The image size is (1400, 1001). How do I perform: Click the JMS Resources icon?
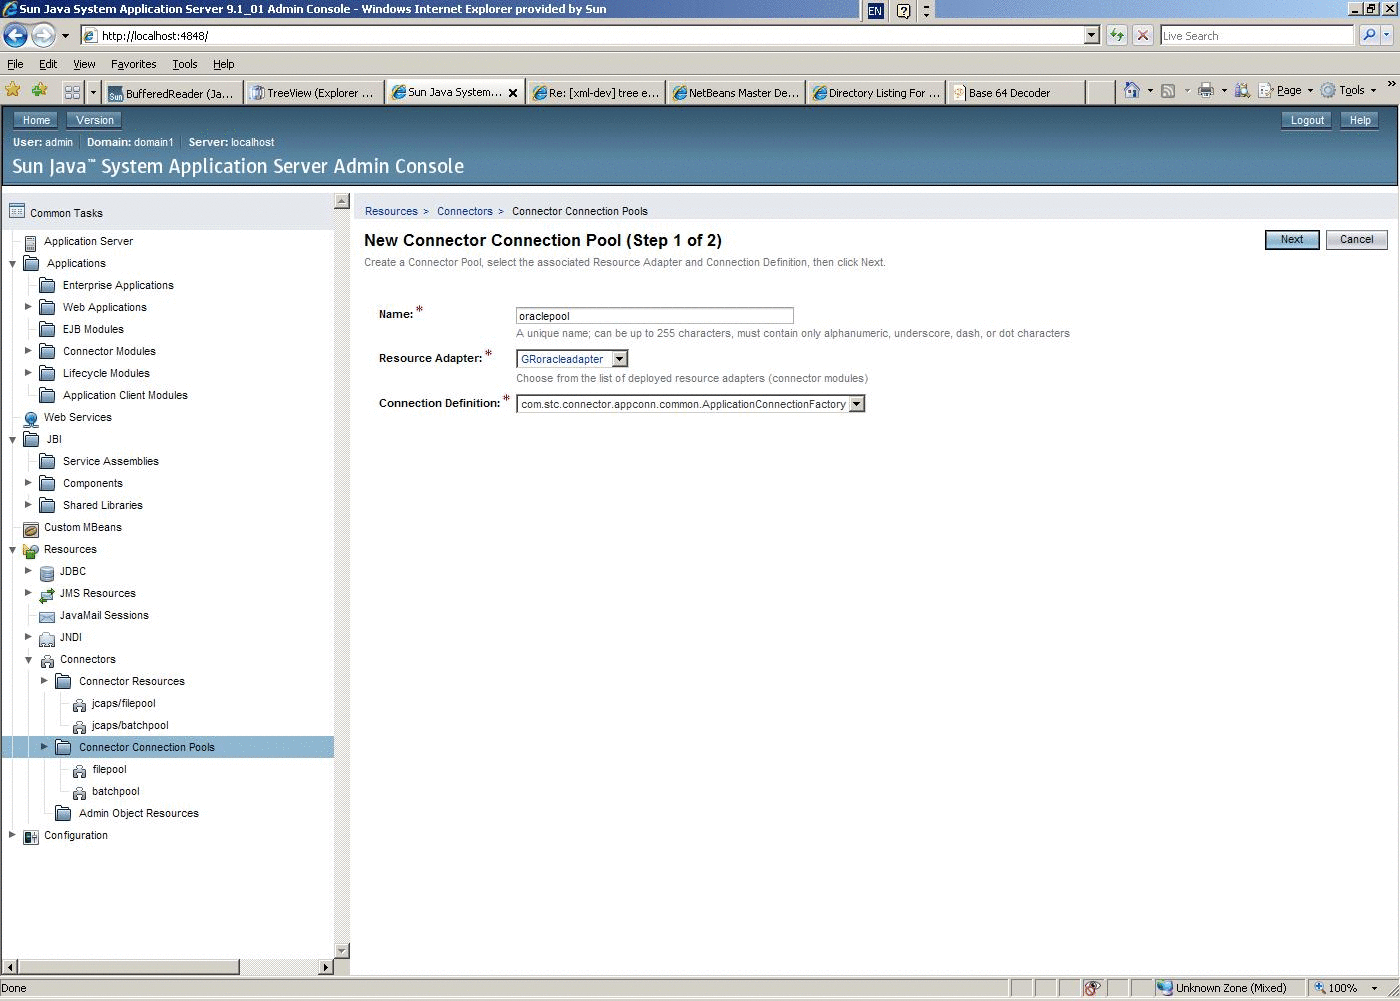point(47,594)
